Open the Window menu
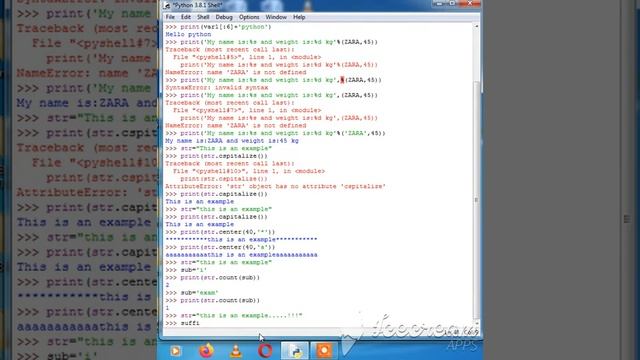 coord(276,17)
